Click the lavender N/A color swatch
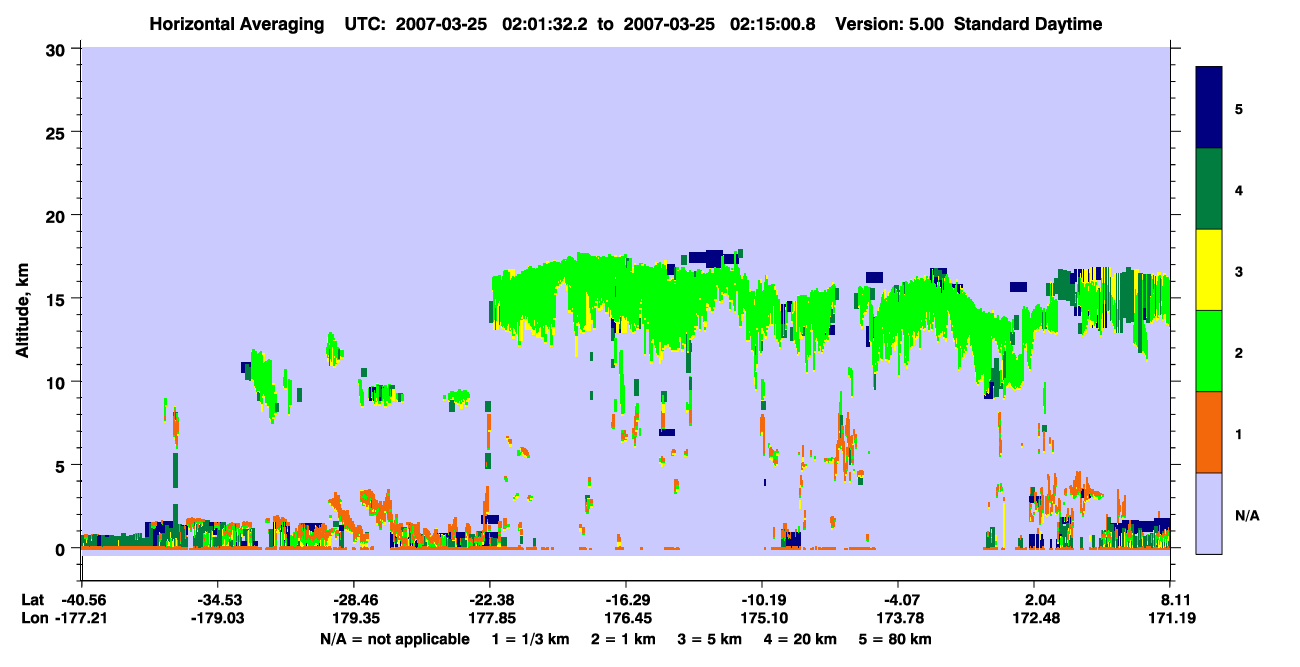The image size is (1300, 667). pos(1209,513)
